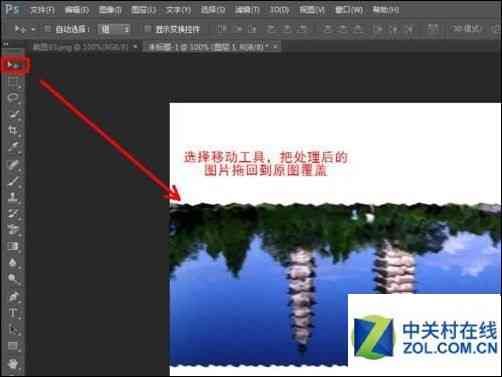Image resolution: width=502 pixels, height=377 pixels.
Task: Open the 文件(F) menu
Action: [x=42, y=10]
